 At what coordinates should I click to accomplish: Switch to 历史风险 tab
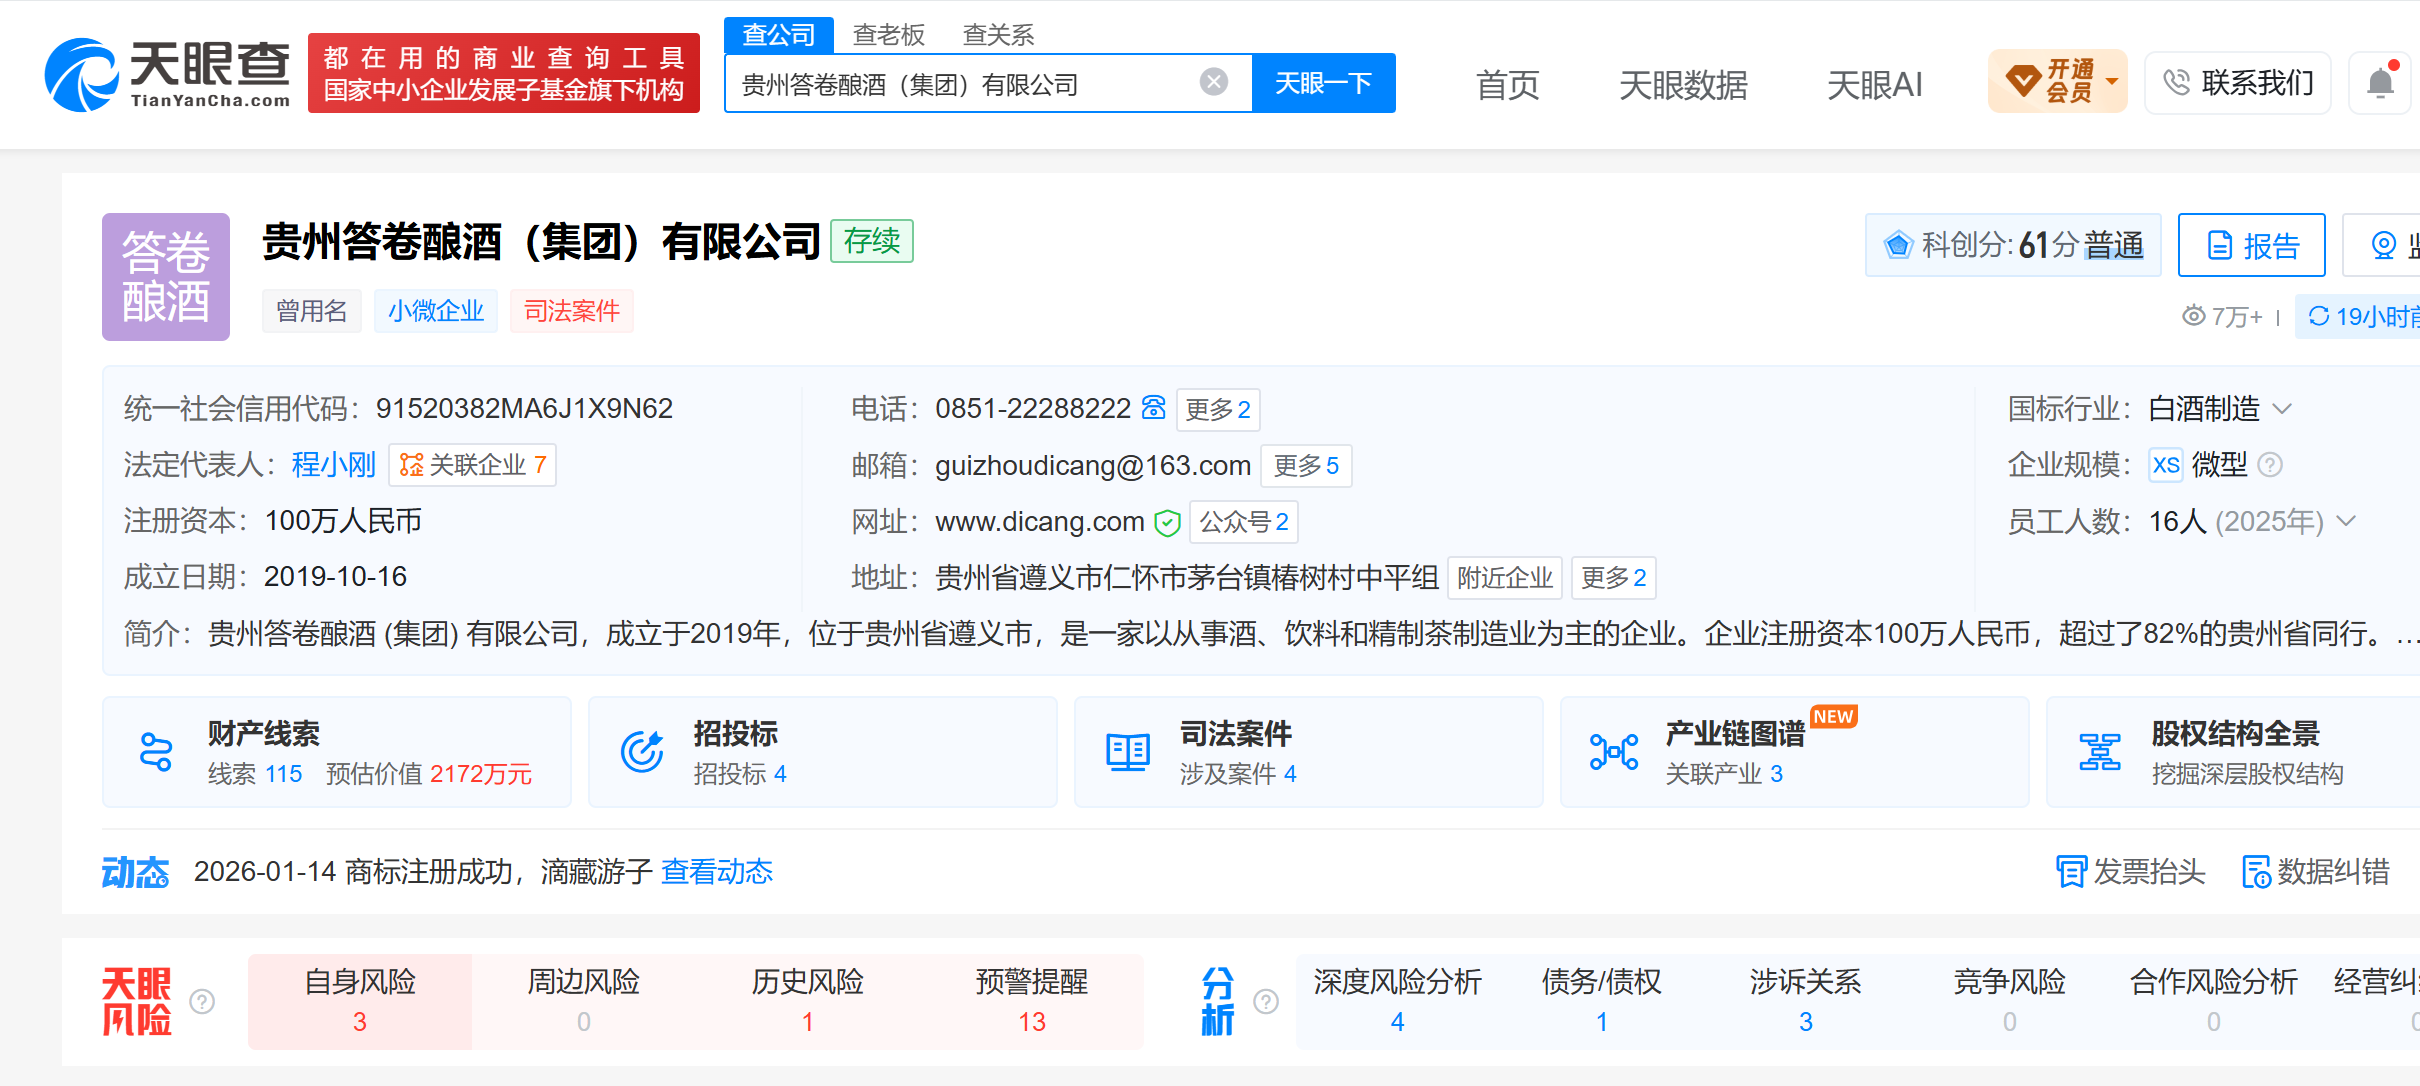click(x=808, y=1001)
